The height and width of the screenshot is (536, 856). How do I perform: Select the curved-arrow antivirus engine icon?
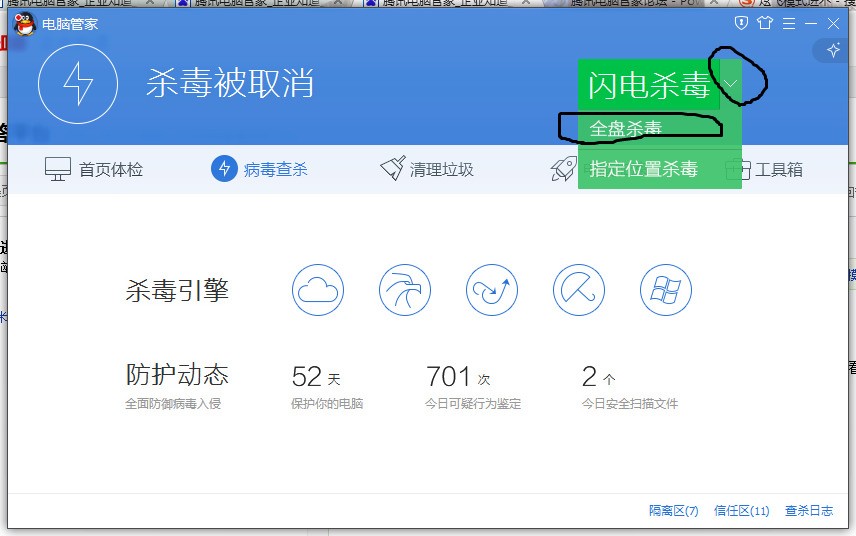pyautogui.click(x=492, y=290)
